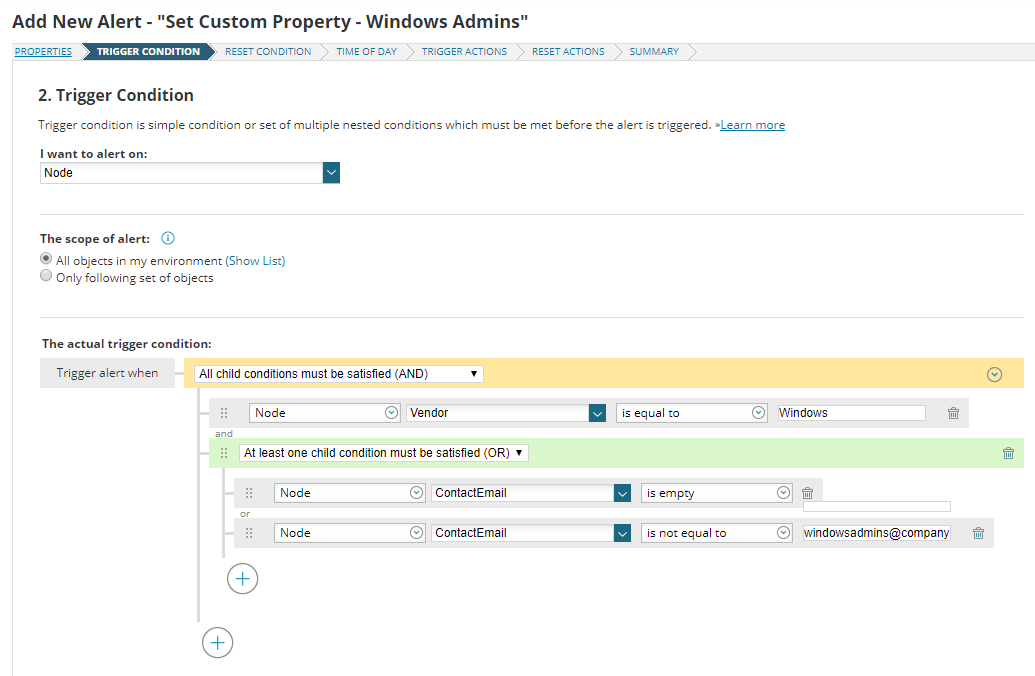Add condition inside the OR group
This screenshot has height=676, width=1035.
click(242, 578)
